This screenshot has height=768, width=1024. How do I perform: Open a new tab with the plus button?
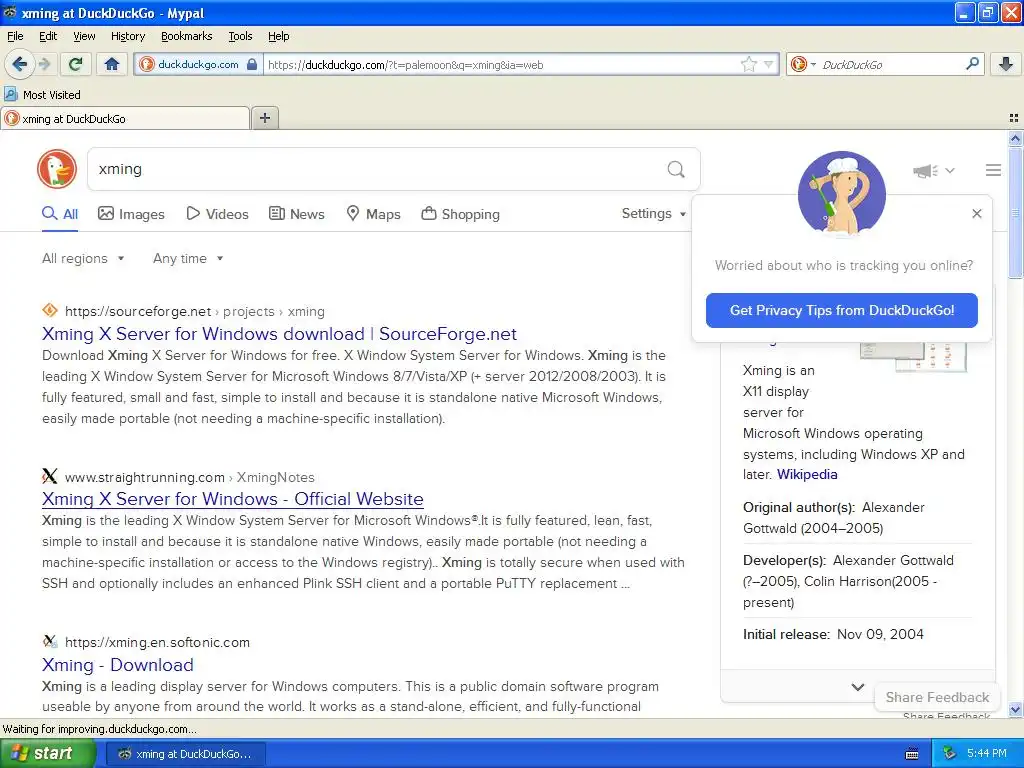coord(264,118)
